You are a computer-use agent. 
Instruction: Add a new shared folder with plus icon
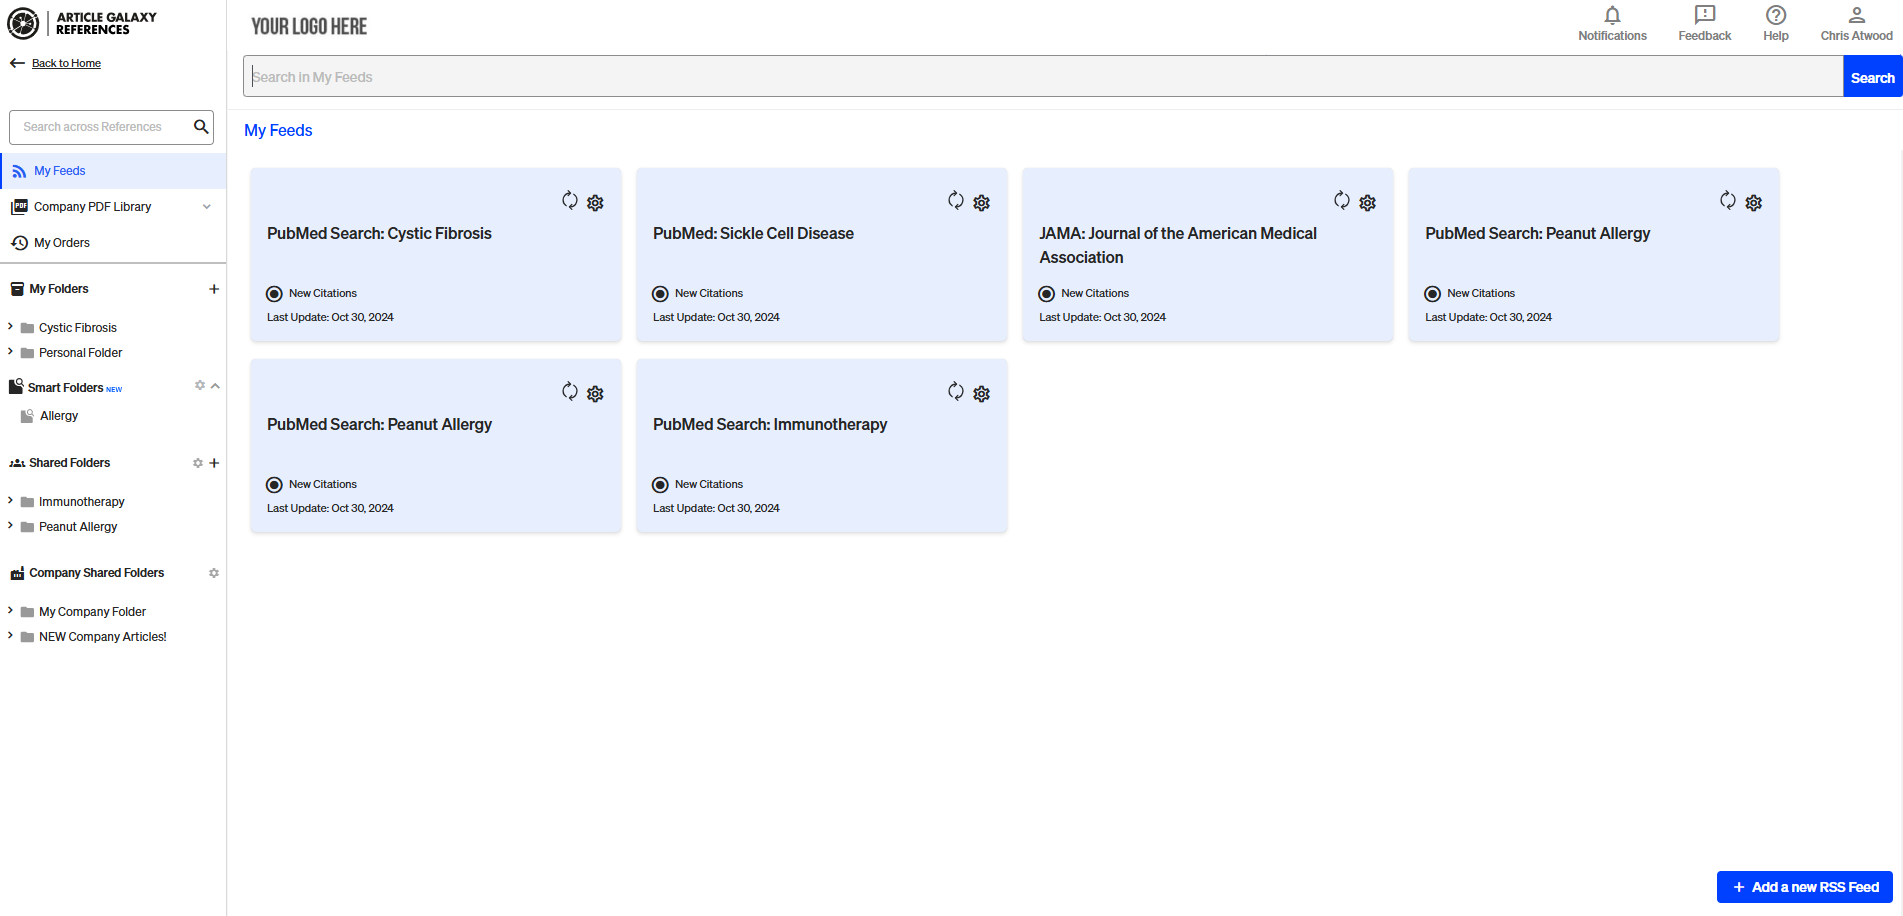click(x=214, y=463)
